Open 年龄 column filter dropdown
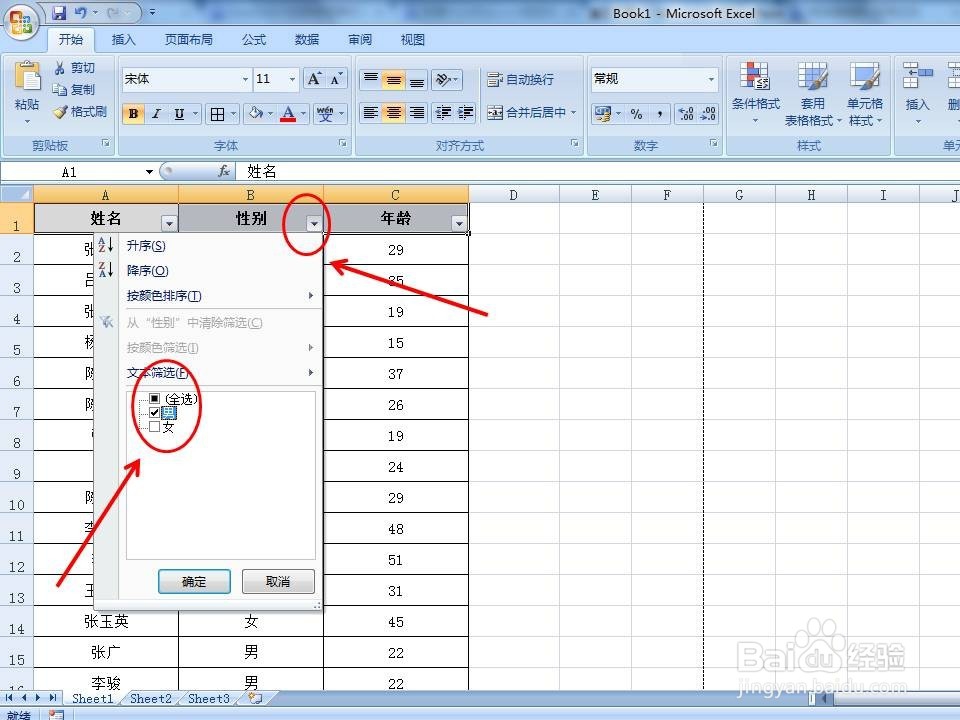960x720 pixels. (459, 223)
